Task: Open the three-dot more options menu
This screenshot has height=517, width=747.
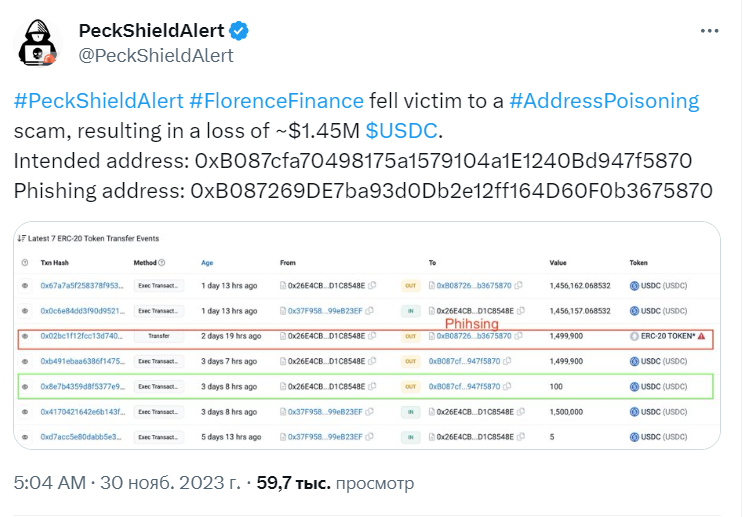Action: (709, 31)
